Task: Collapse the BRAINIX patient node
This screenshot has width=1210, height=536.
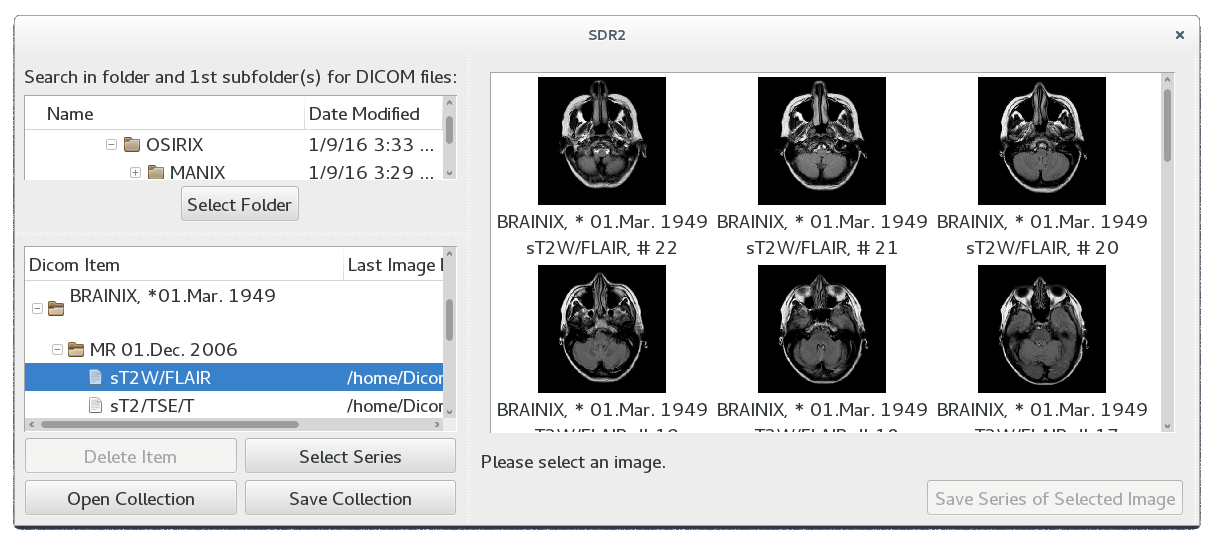Action: coord(38,308)
